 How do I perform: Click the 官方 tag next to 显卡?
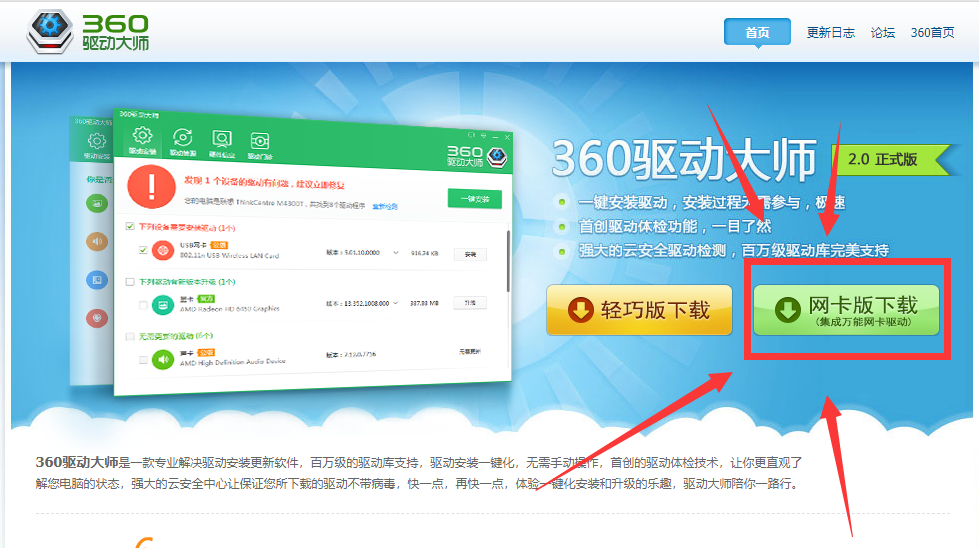[205, 299]
